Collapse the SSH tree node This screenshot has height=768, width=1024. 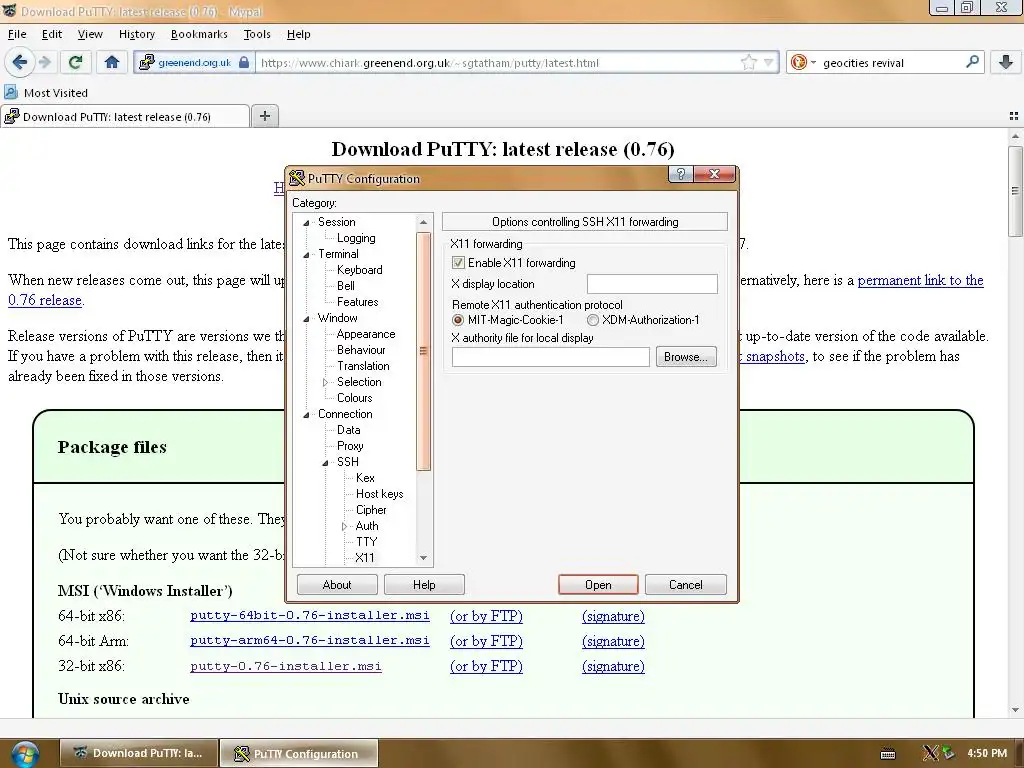point(325,462)
